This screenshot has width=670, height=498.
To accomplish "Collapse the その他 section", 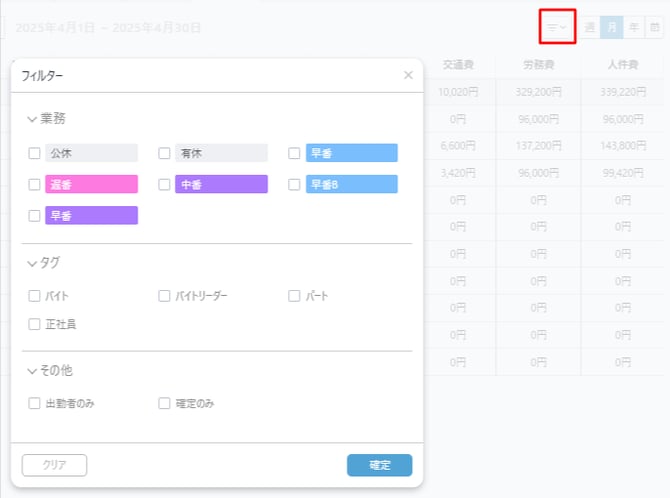I will (x=33, y=371).
